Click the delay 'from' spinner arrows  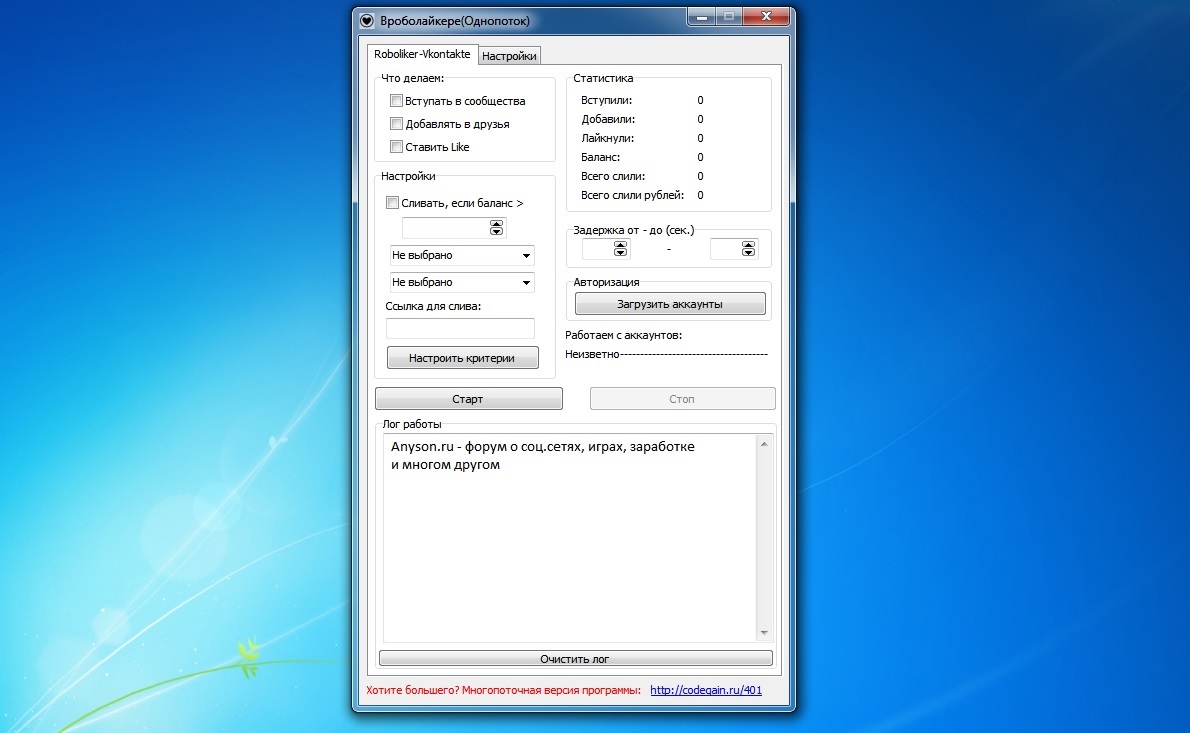(x=621, y=249)
